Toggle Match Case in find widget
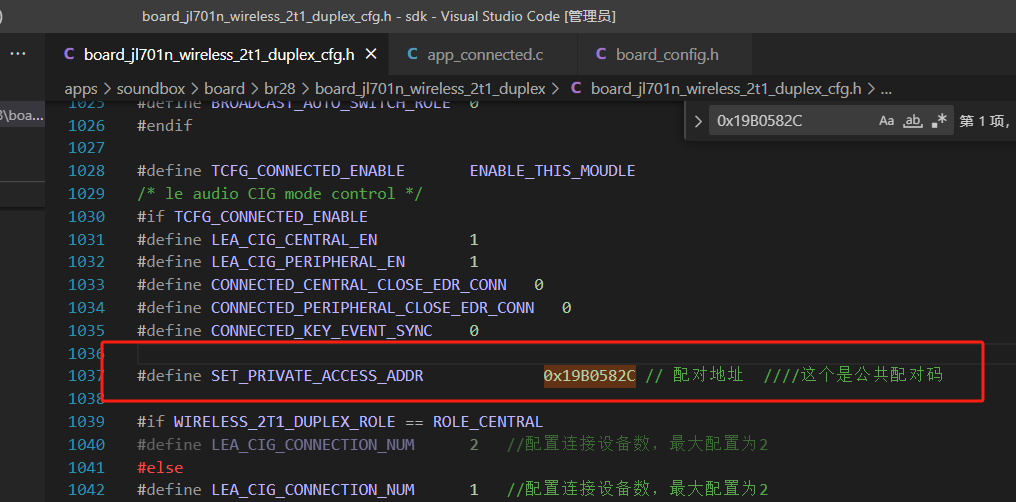The image size is (1016, 502). point(886,120)
